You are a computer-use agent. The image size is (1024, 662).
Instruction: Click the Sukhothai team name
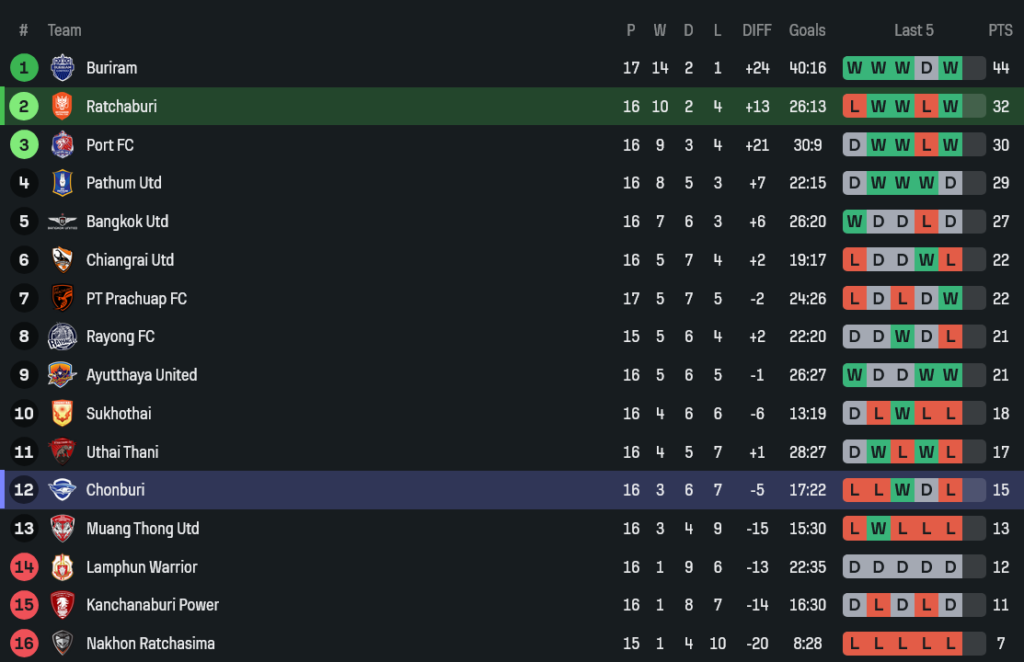click(x=117, y=413)
